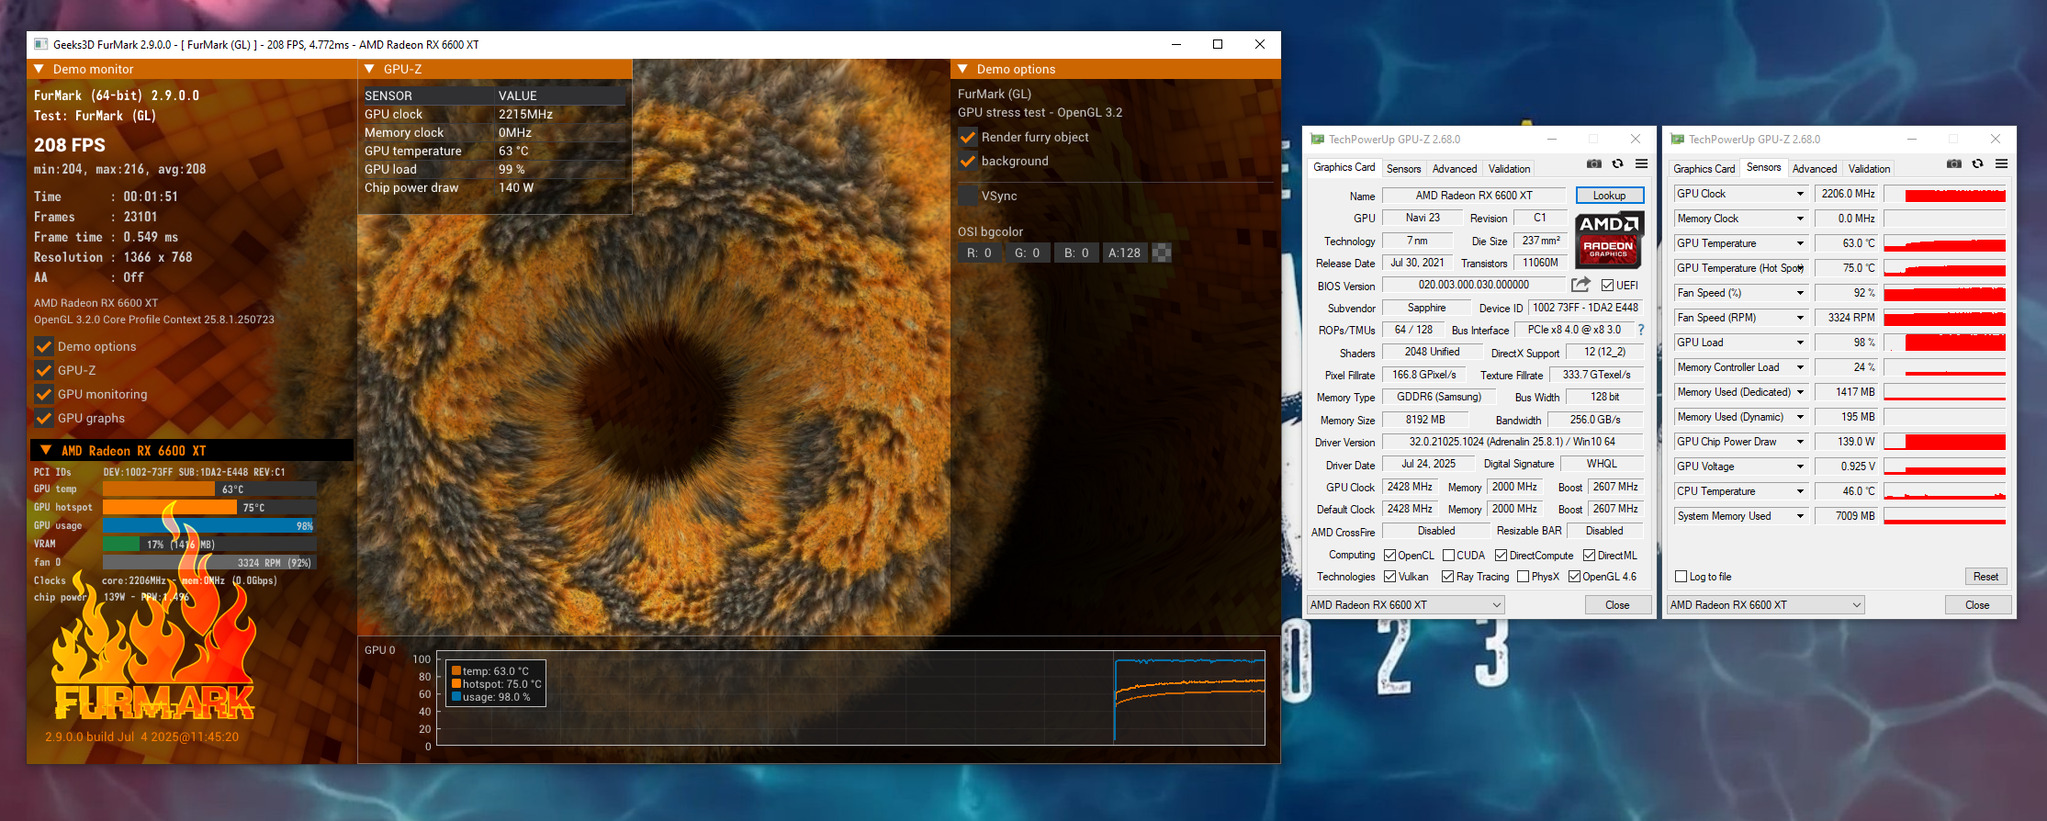
Task: Toggle the UEFI checkbox
Action: coord(1607,286)
